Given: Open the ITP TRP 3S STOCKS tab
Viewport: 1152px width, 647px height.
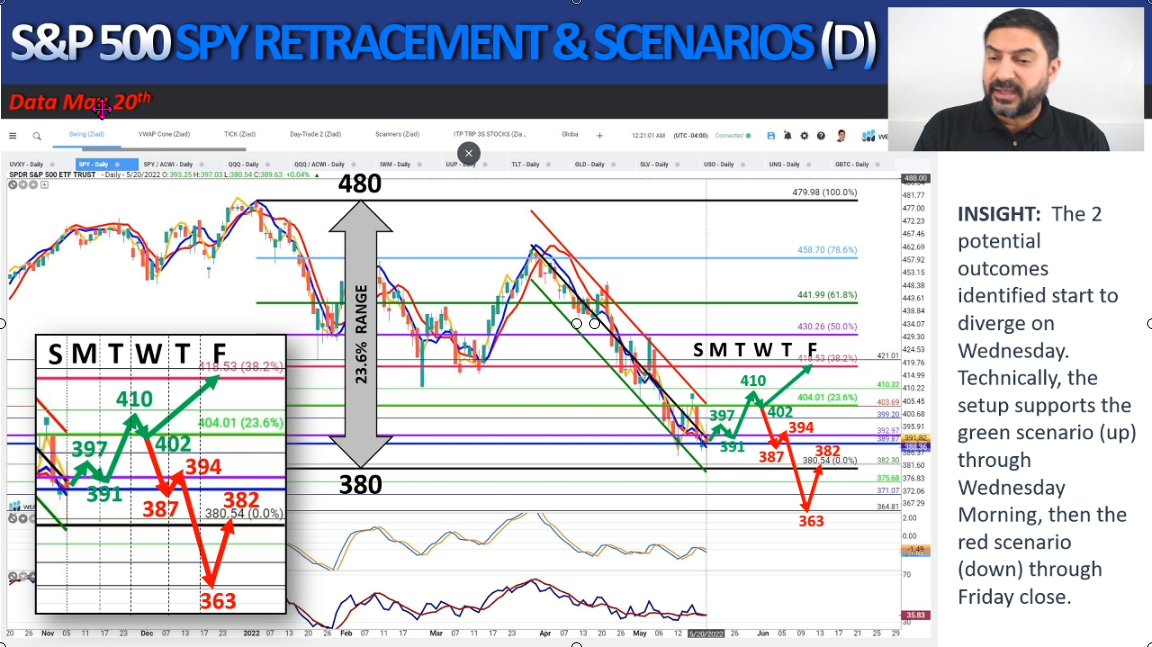Looking at the screenshot, I should [490, 134].
